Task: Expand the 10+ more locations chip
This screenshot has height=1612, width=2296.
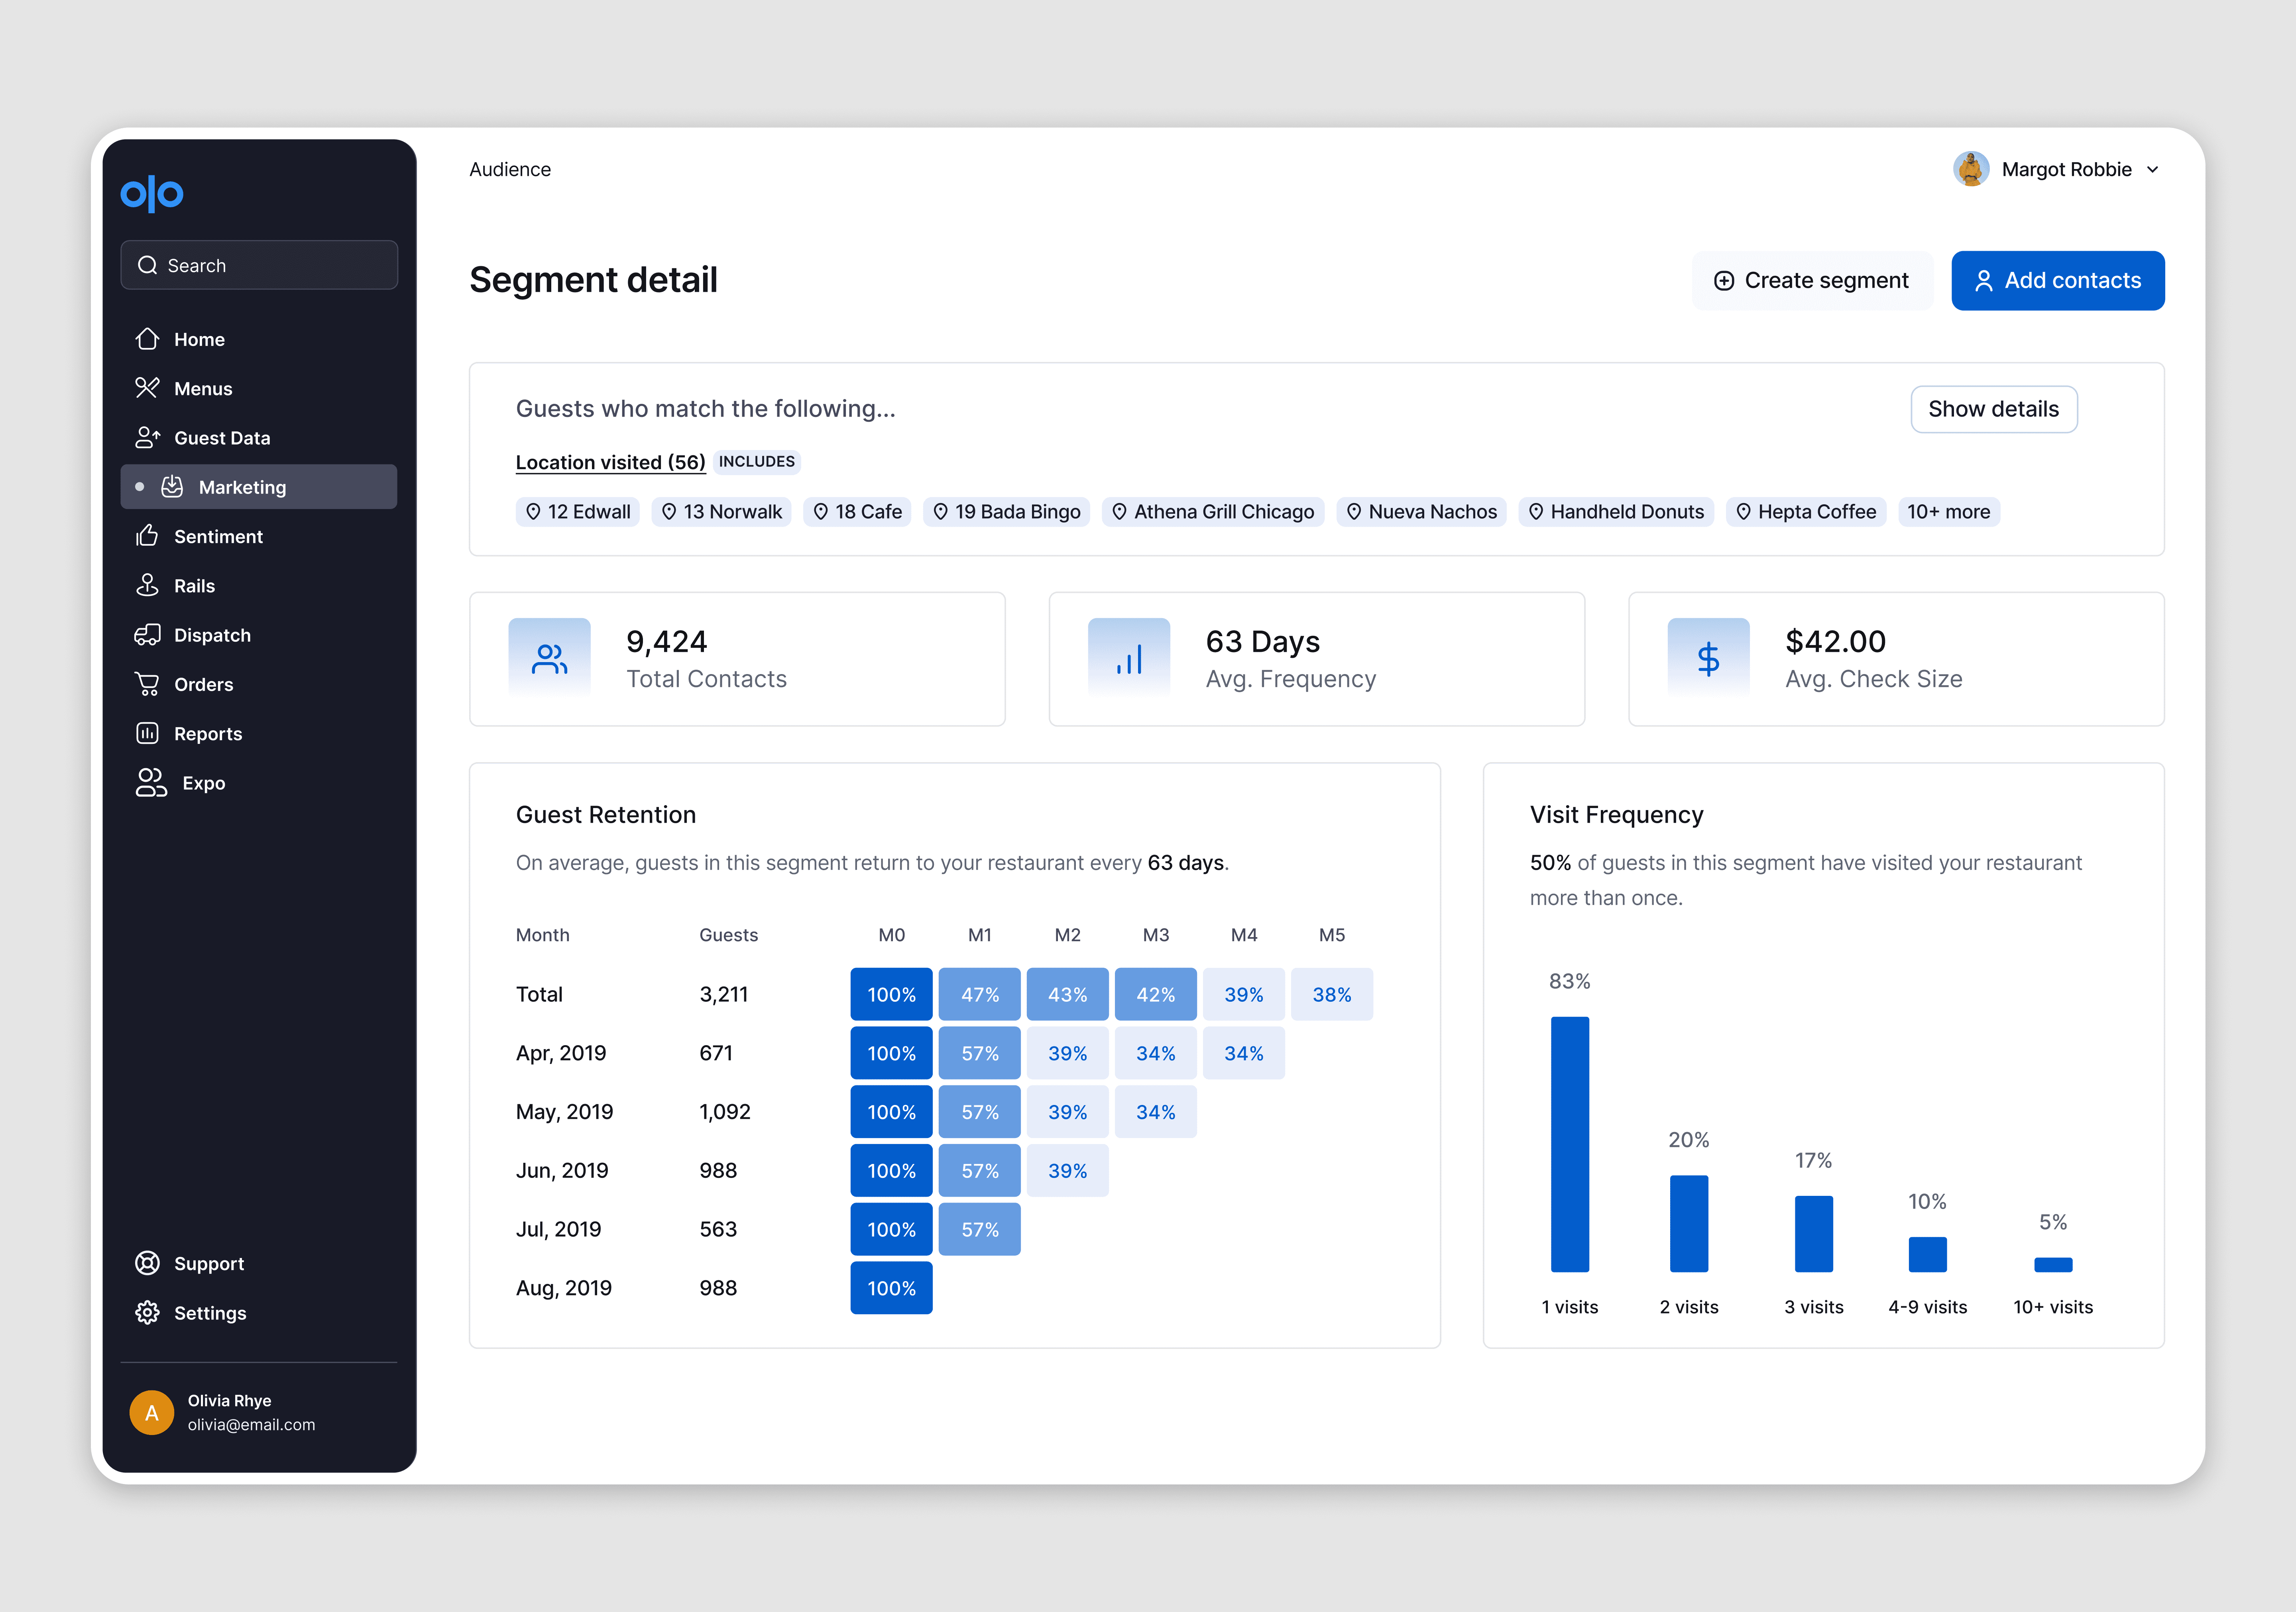Action: pyautogui.click(x=1948, y=512)
